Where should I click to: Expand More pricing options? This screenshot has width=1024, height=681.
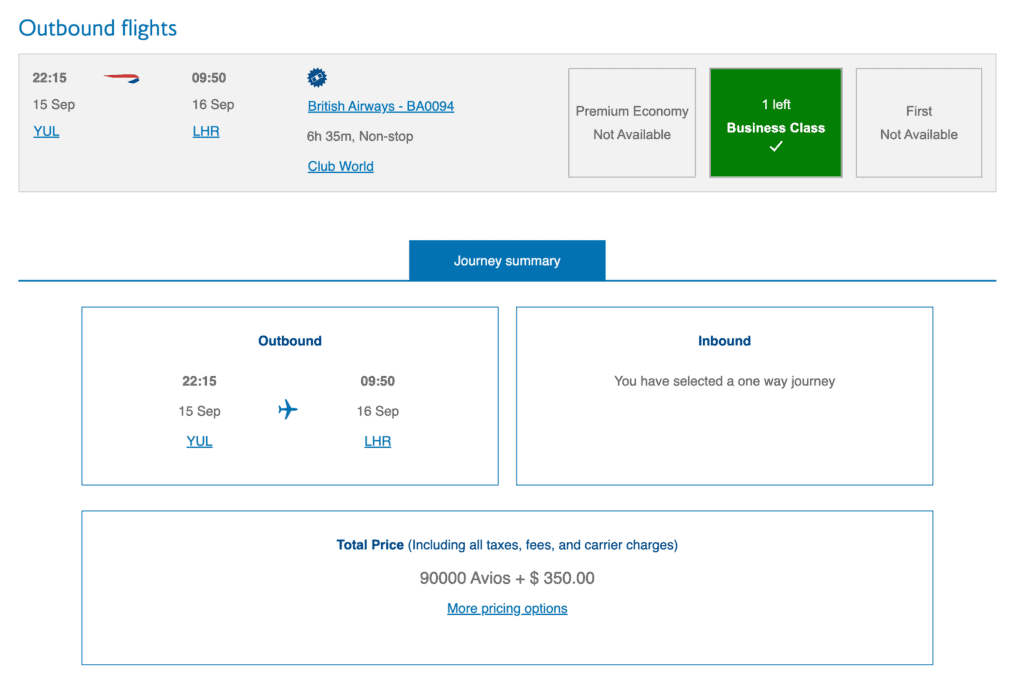[x=507, y=608]
